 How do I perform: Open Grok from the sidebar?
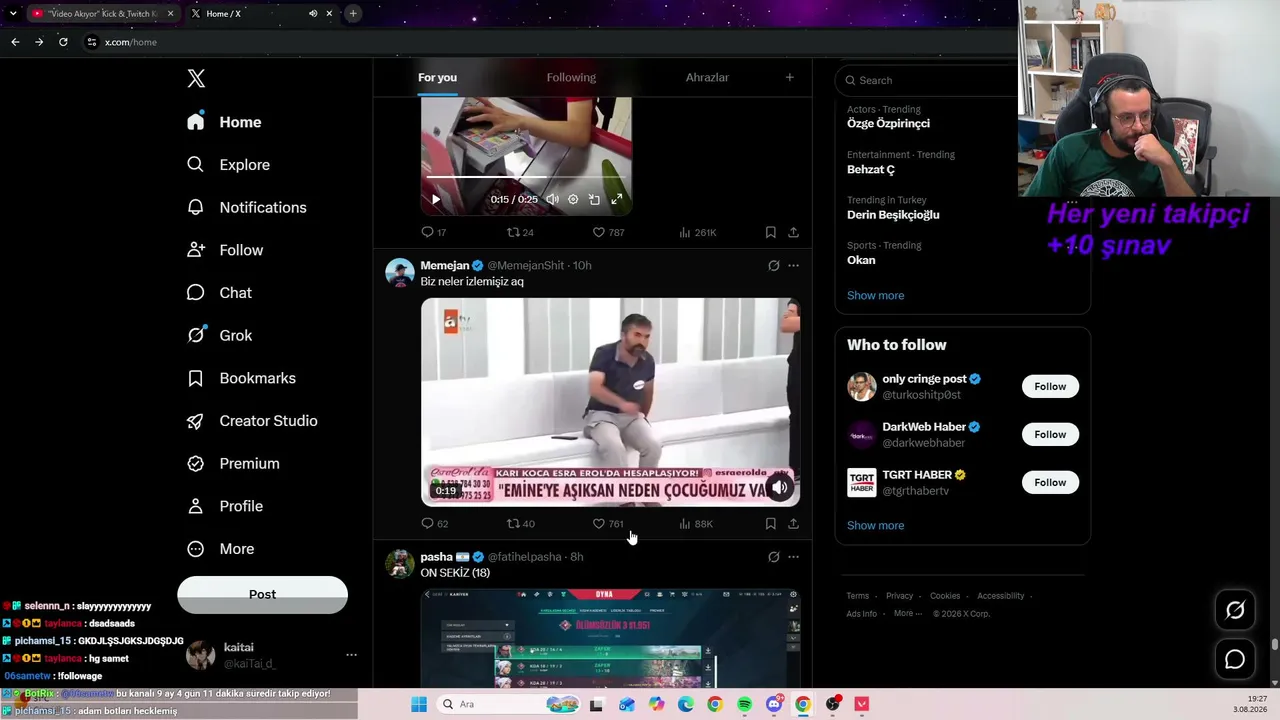(219, 335)
